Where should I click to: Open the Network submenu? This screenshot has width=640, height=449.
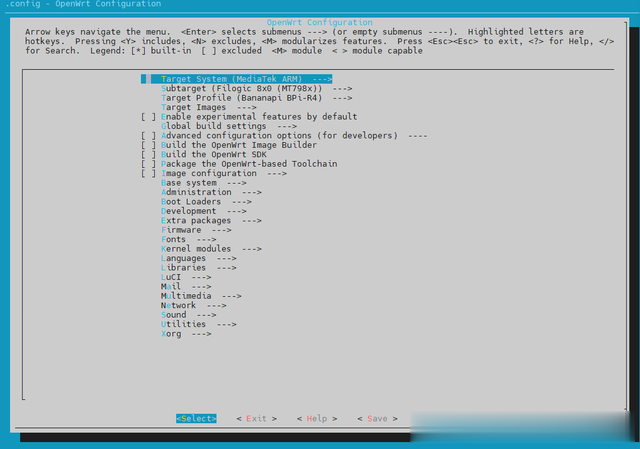pos(193,305)
